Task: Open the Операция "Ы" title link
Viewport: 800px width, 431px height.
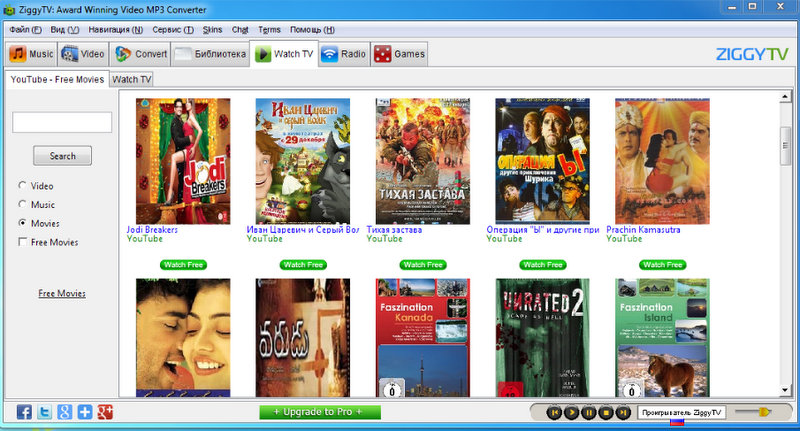Action: [x=543, y=230]
